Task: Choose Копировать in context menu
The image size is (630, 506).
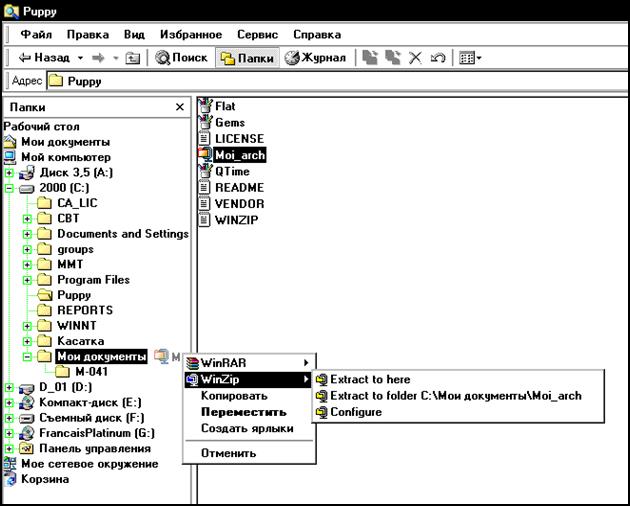Action: (234, 396)
